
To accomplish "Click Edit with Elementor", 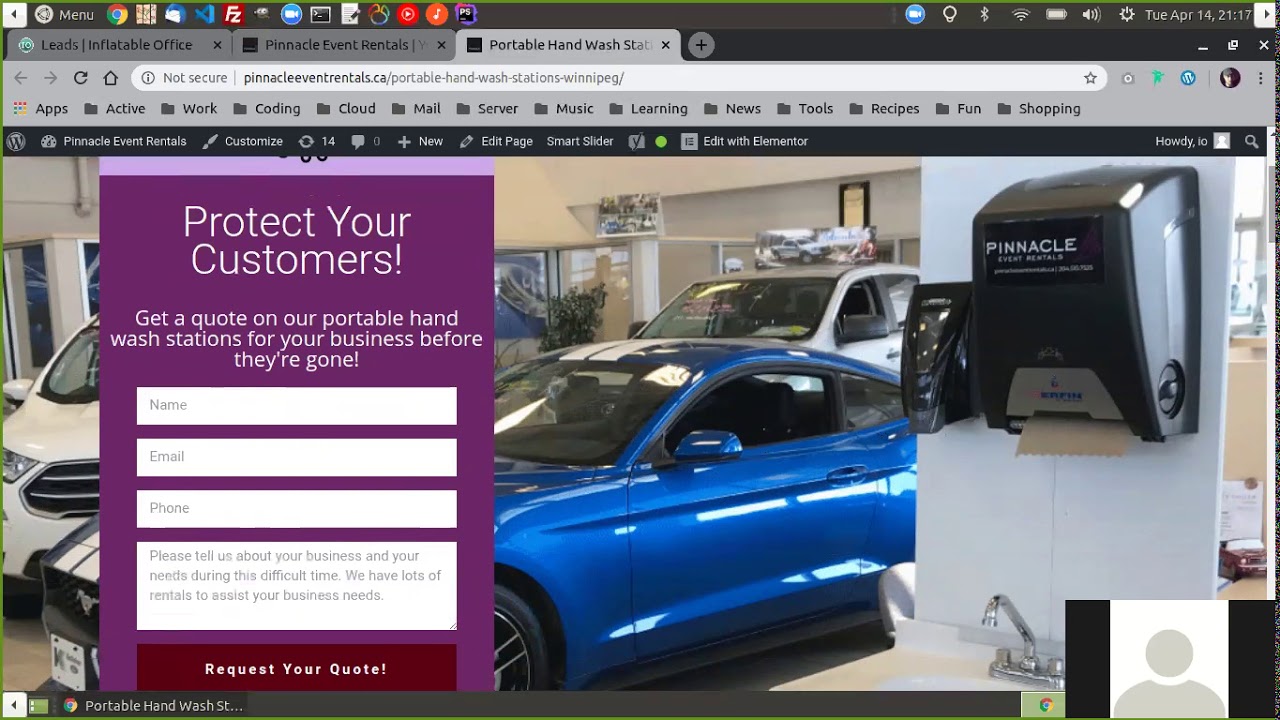I will [x=745, y=141].
